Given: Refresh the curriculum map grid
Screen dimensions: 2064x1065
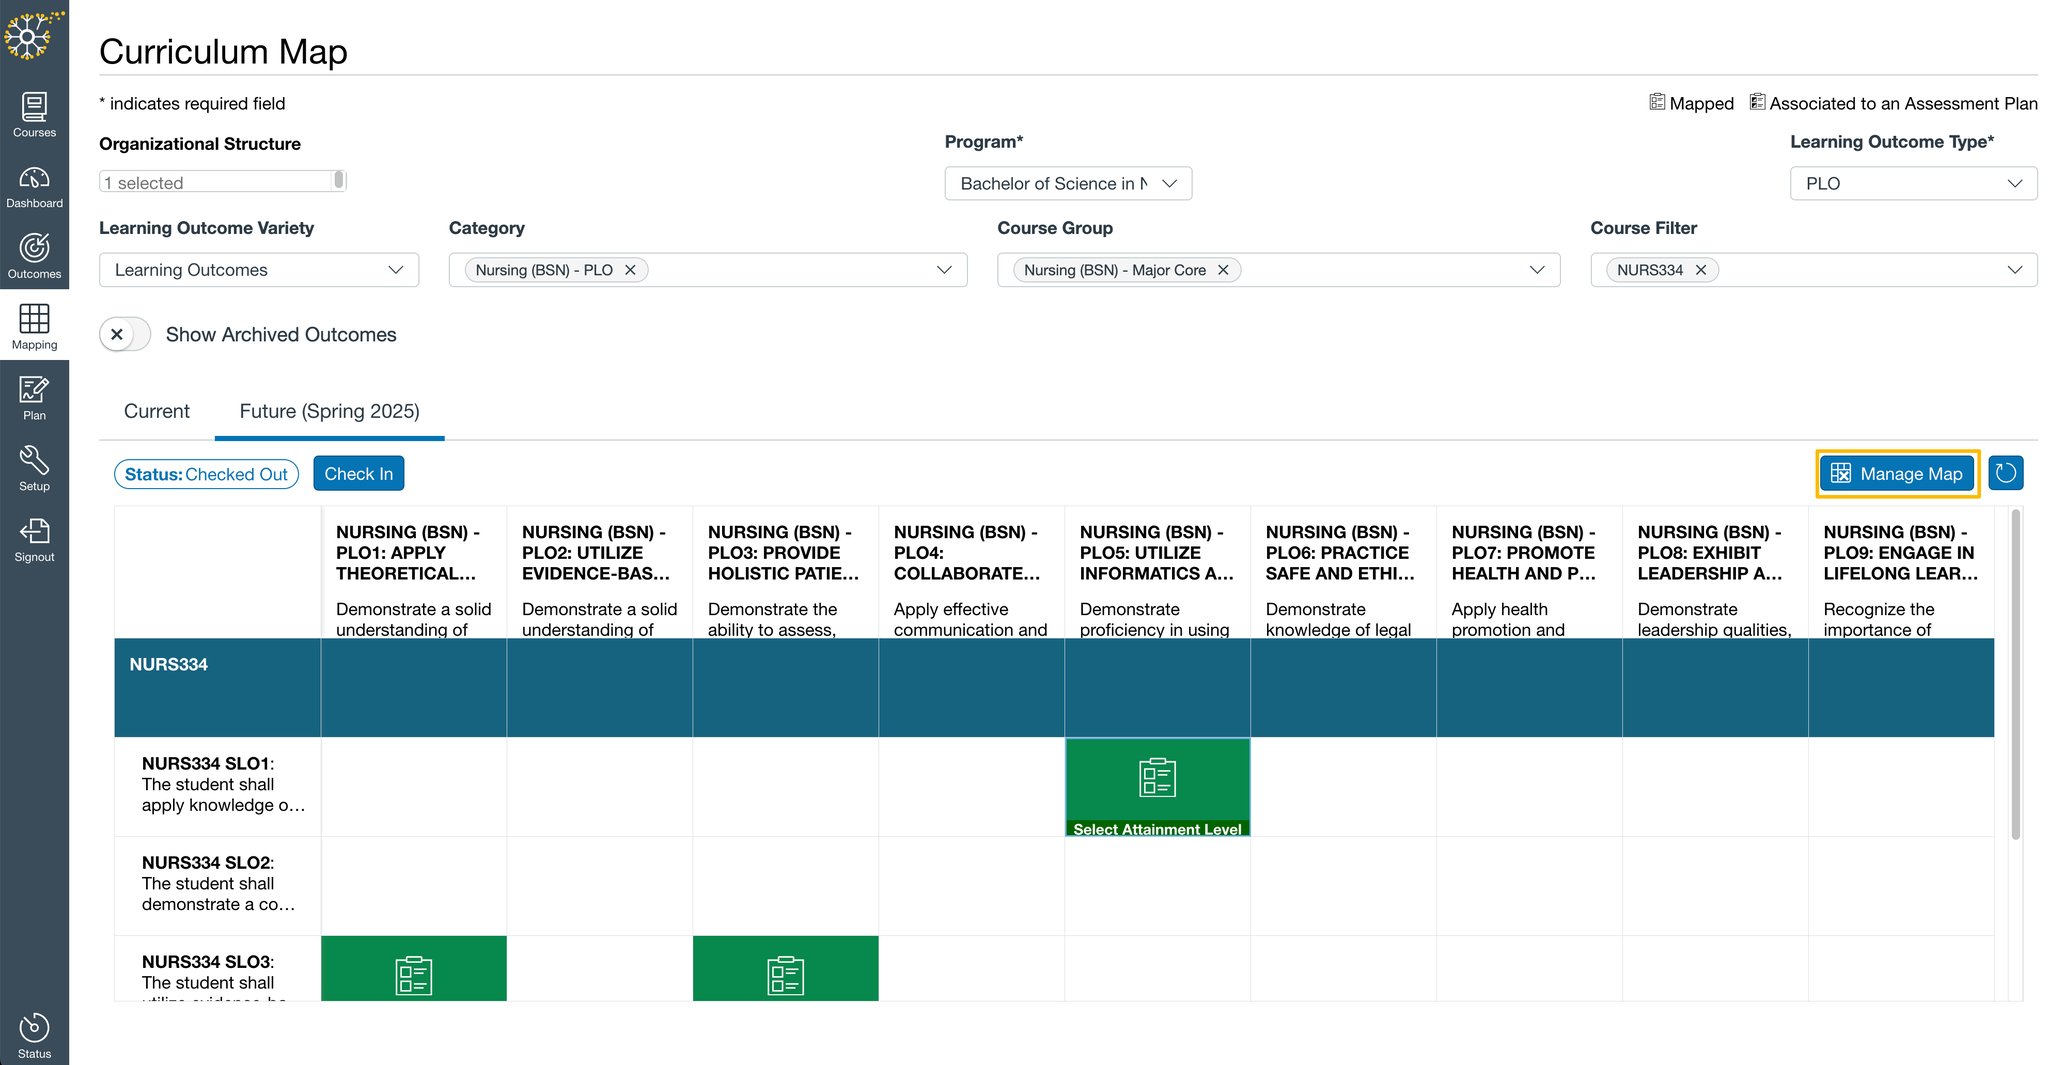Looking at the screenshot, I should tap(2005, 473).
